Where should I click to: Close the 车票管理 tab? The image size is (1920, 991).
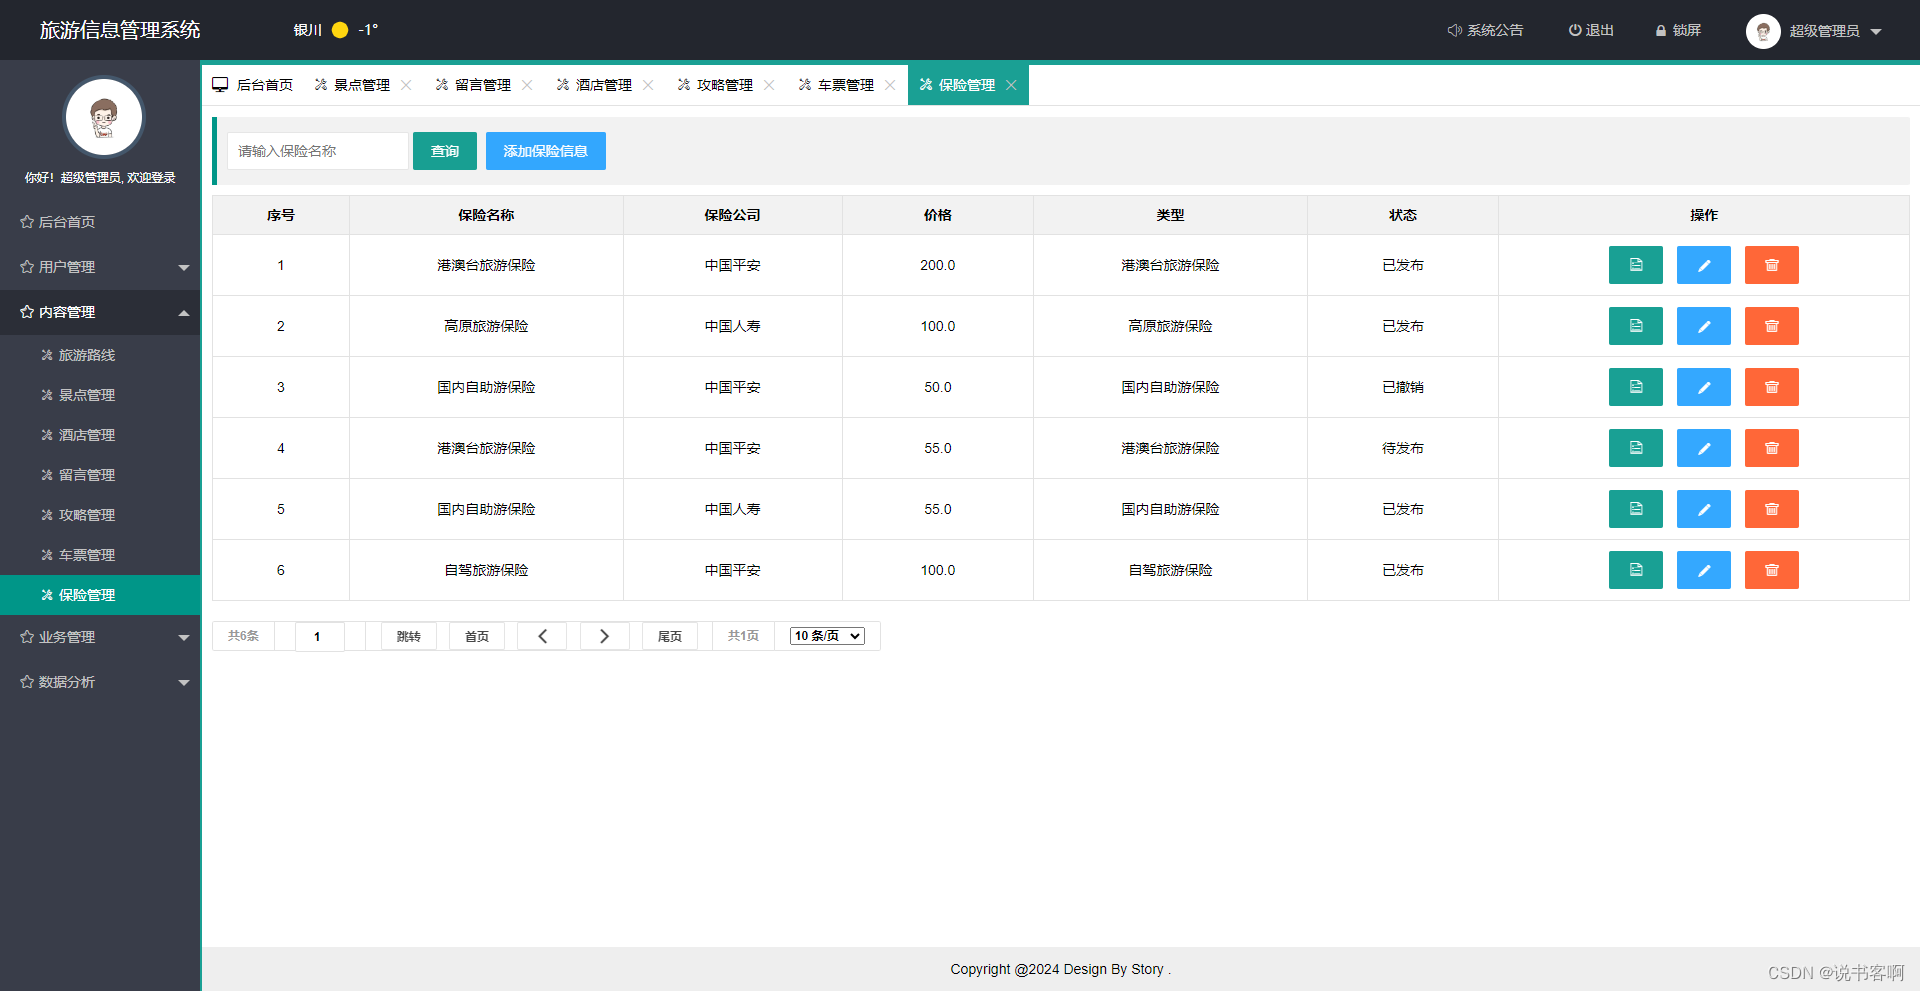[890, 85]
